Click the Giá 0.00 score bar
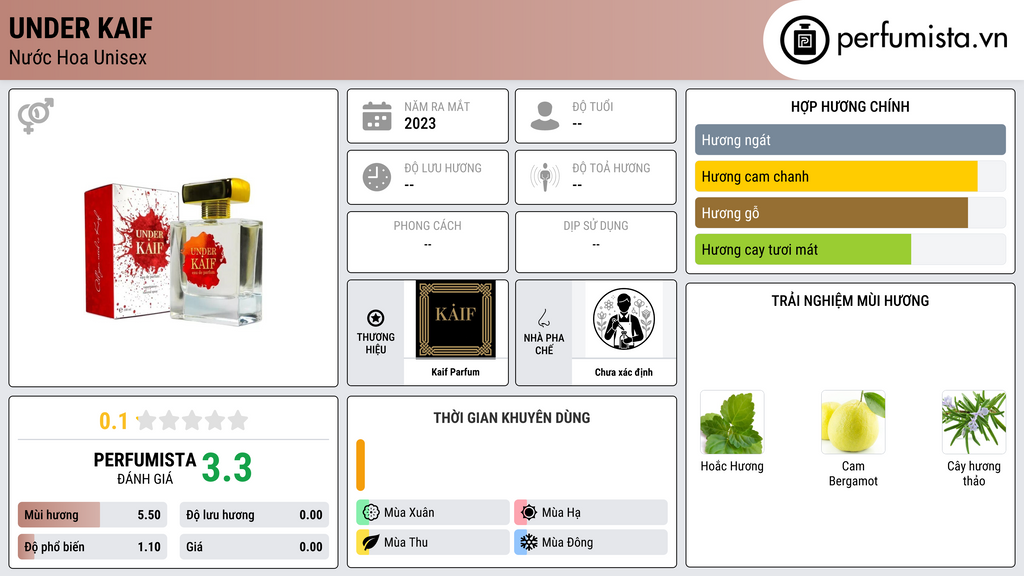This screenshot has width=1024, height=576. tap(254, 547)
